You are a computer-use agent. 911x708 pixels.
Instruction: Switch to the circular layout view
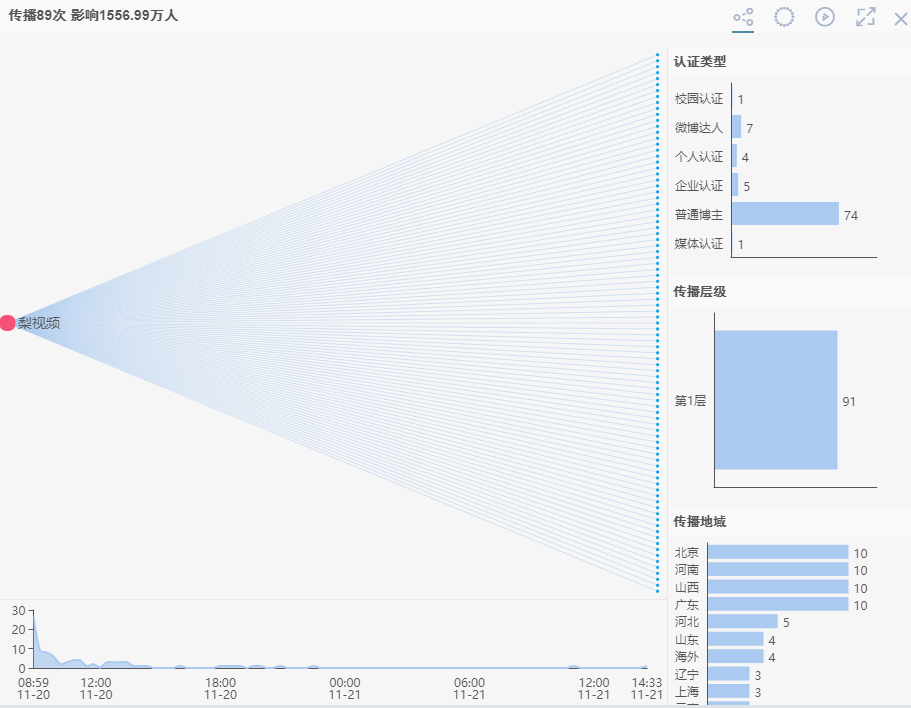[784, 17]
